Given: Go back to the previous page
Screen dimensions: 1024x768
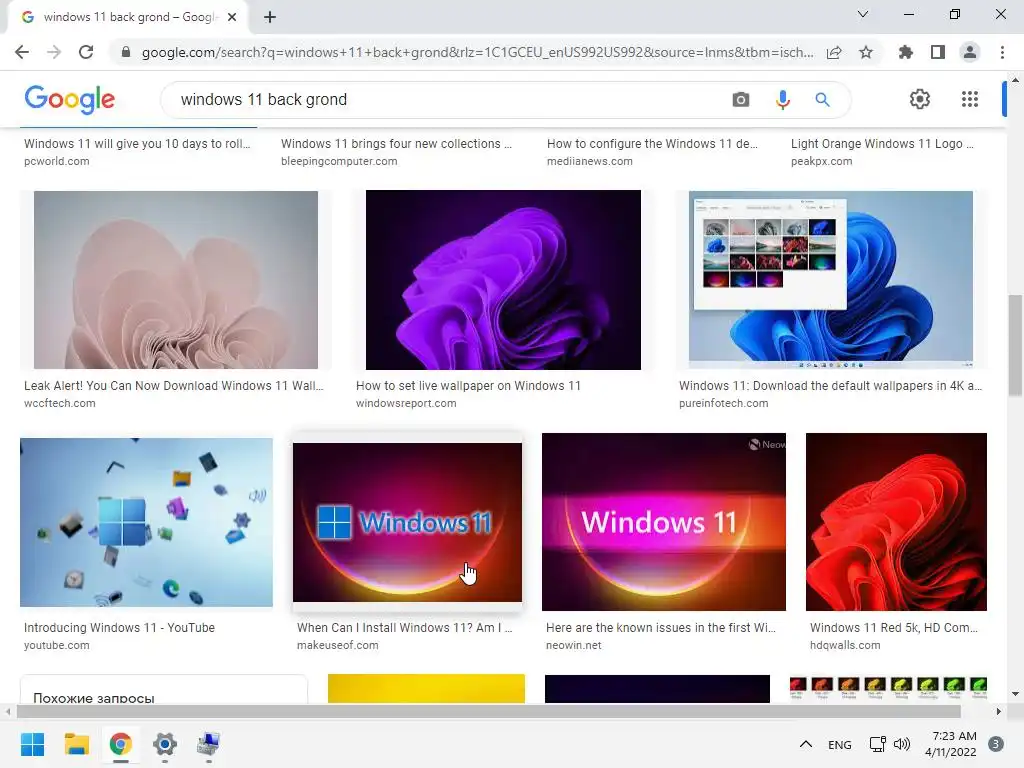Looking at the screenshot, I should tap(22, 52).
